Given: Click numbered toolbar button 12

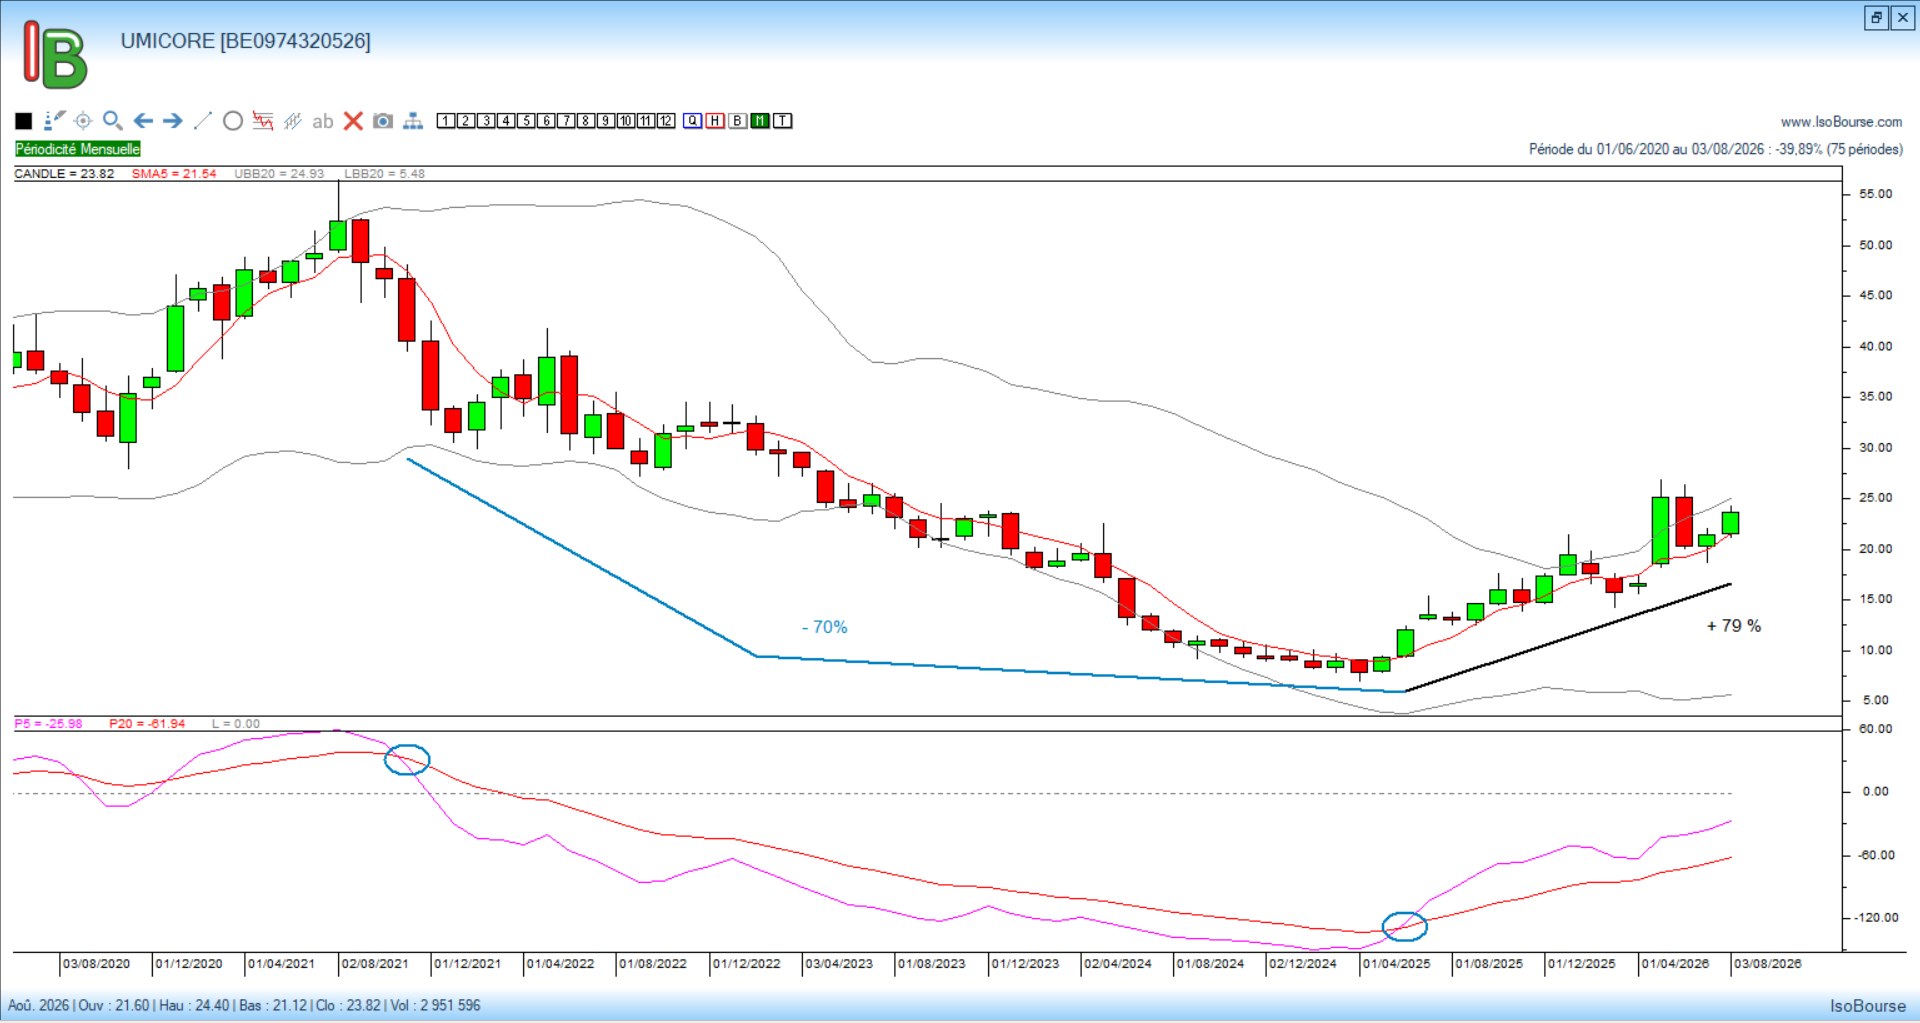Looking at the screenshot, I should [666, 121].
